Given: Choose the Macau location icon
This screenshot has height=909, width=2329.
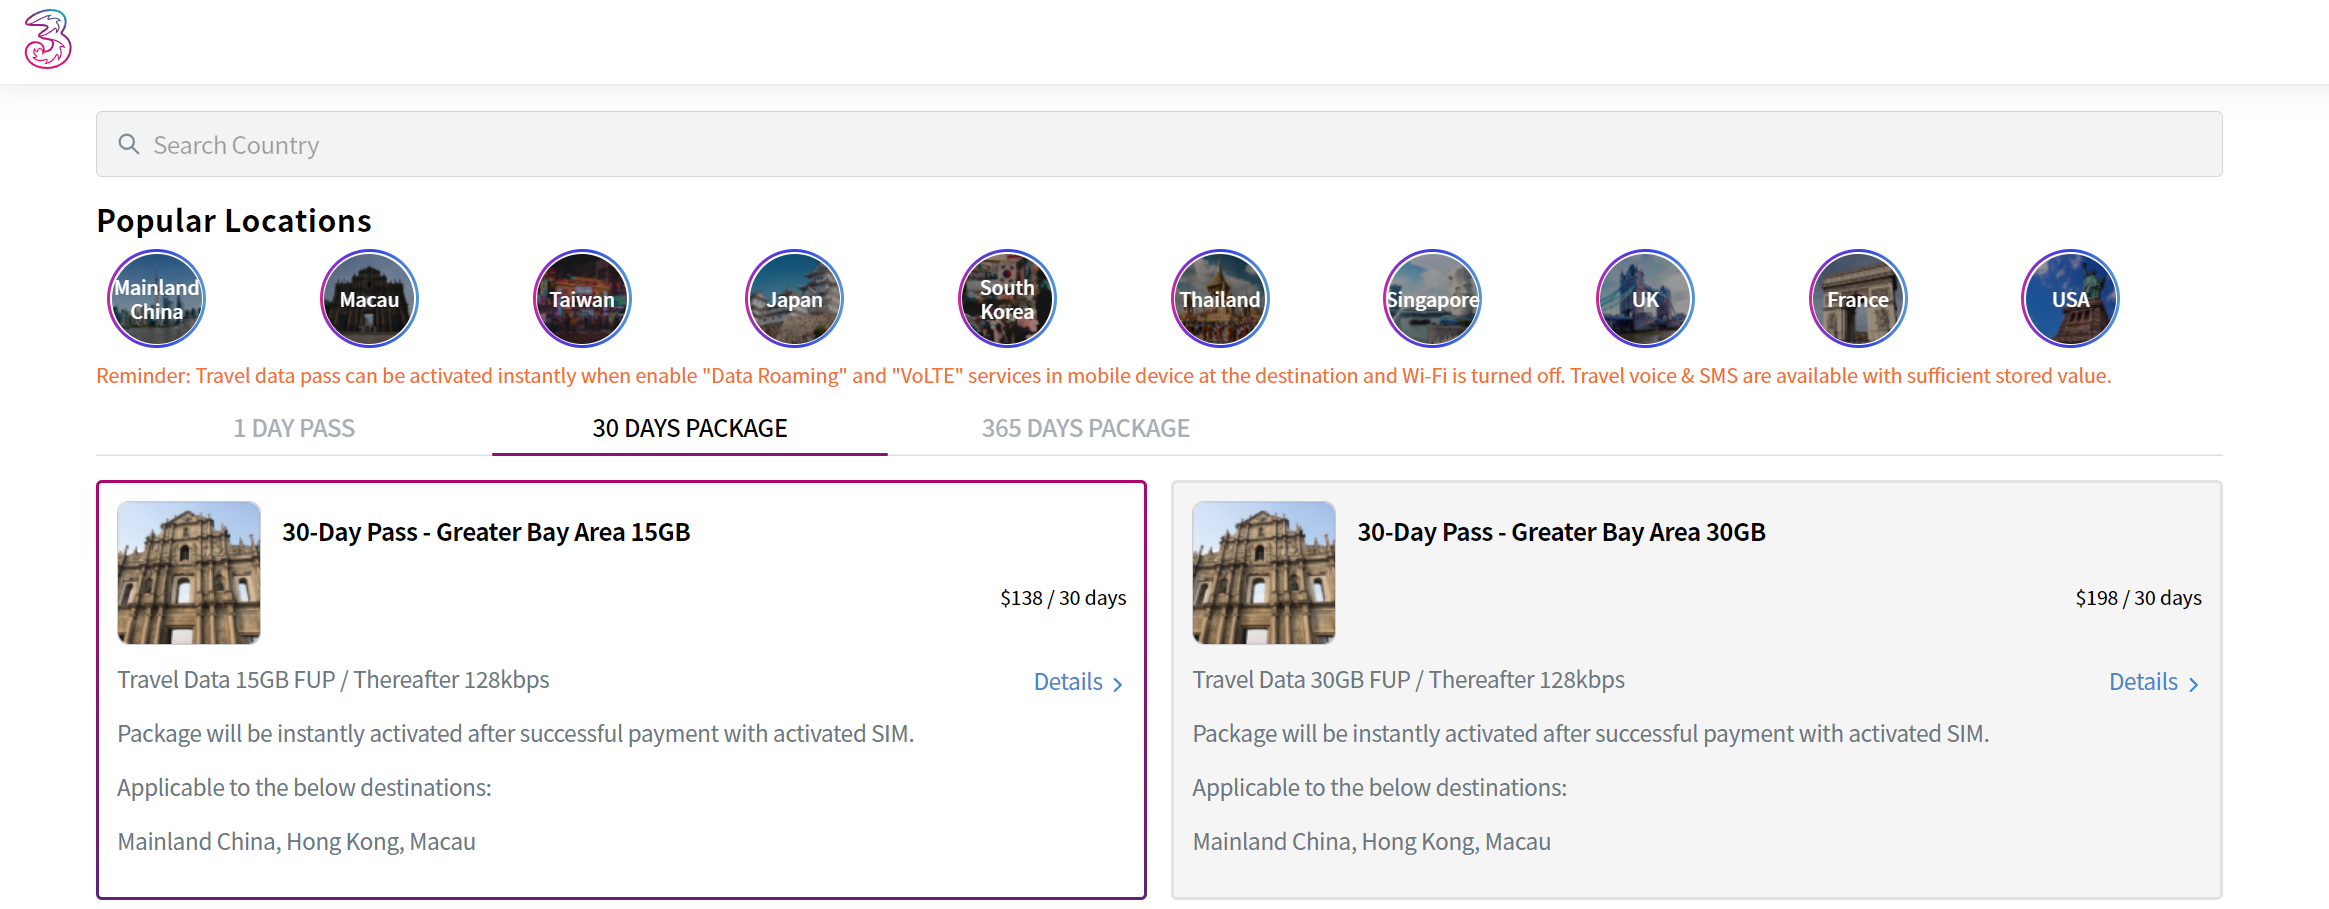Looking at the screenshot, I should pyautogui.click(x=369, y=299).
